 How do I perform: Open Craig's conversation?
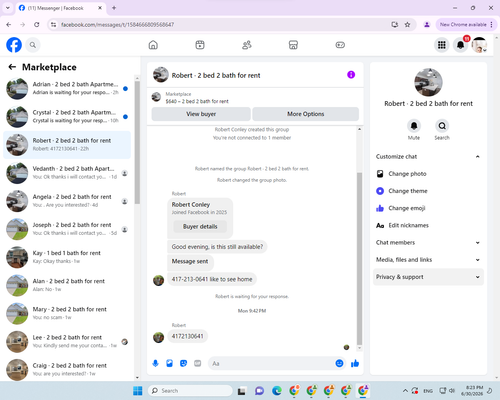(x=67, y=370)
